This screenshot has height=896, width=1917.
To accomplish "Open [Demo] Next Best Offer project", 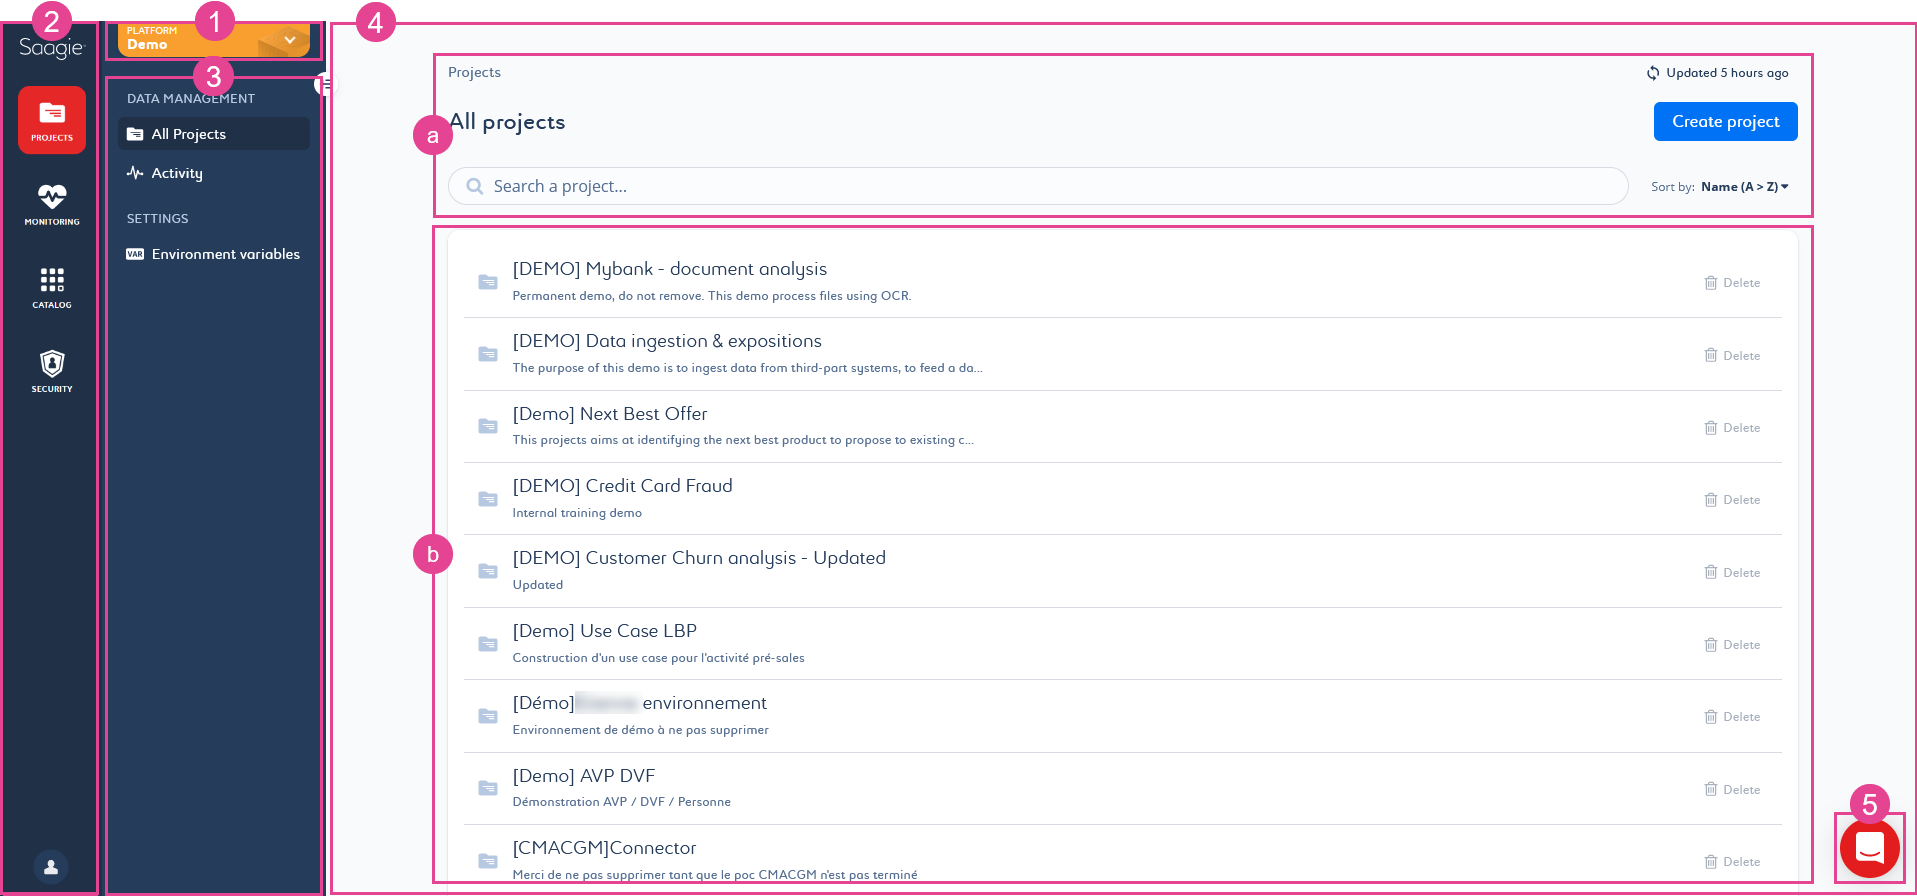I will pos(609,414).
